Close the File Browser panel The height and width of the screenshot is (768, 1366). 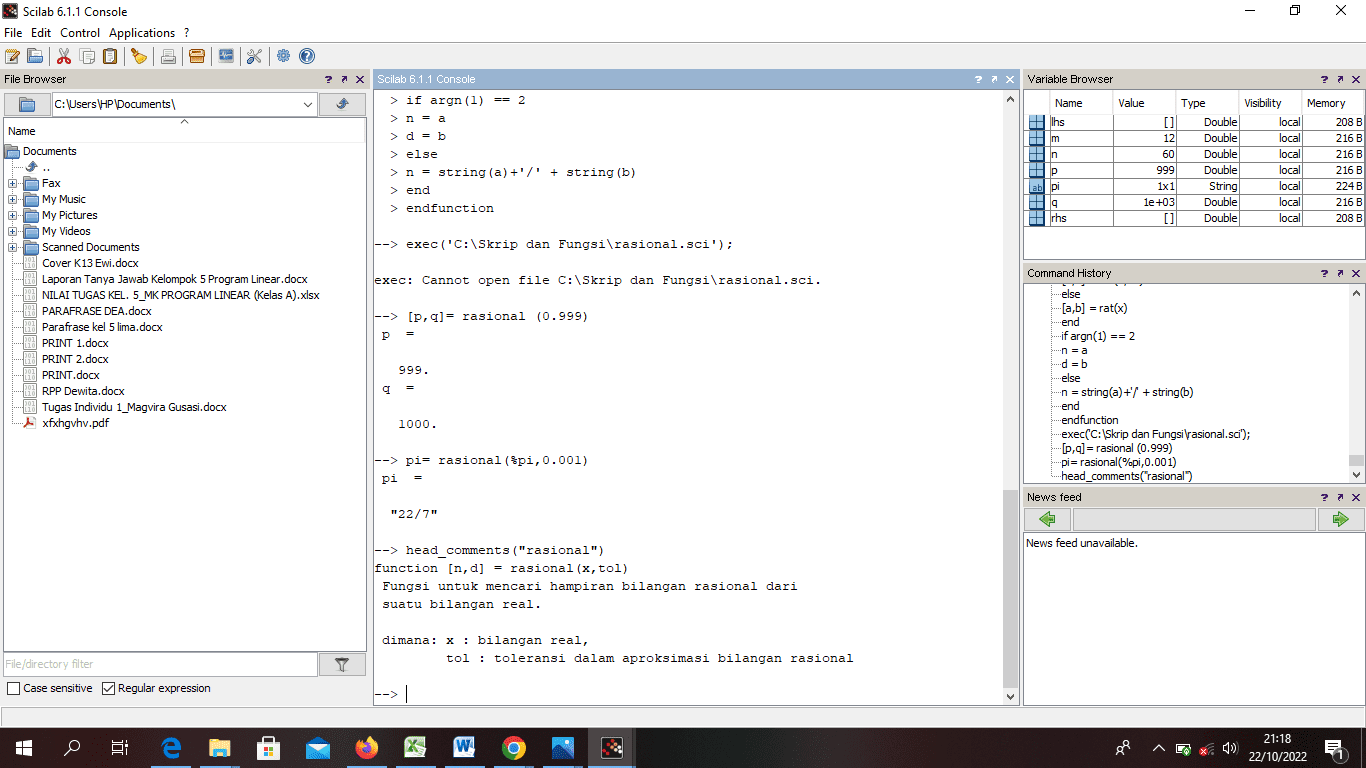360,79
